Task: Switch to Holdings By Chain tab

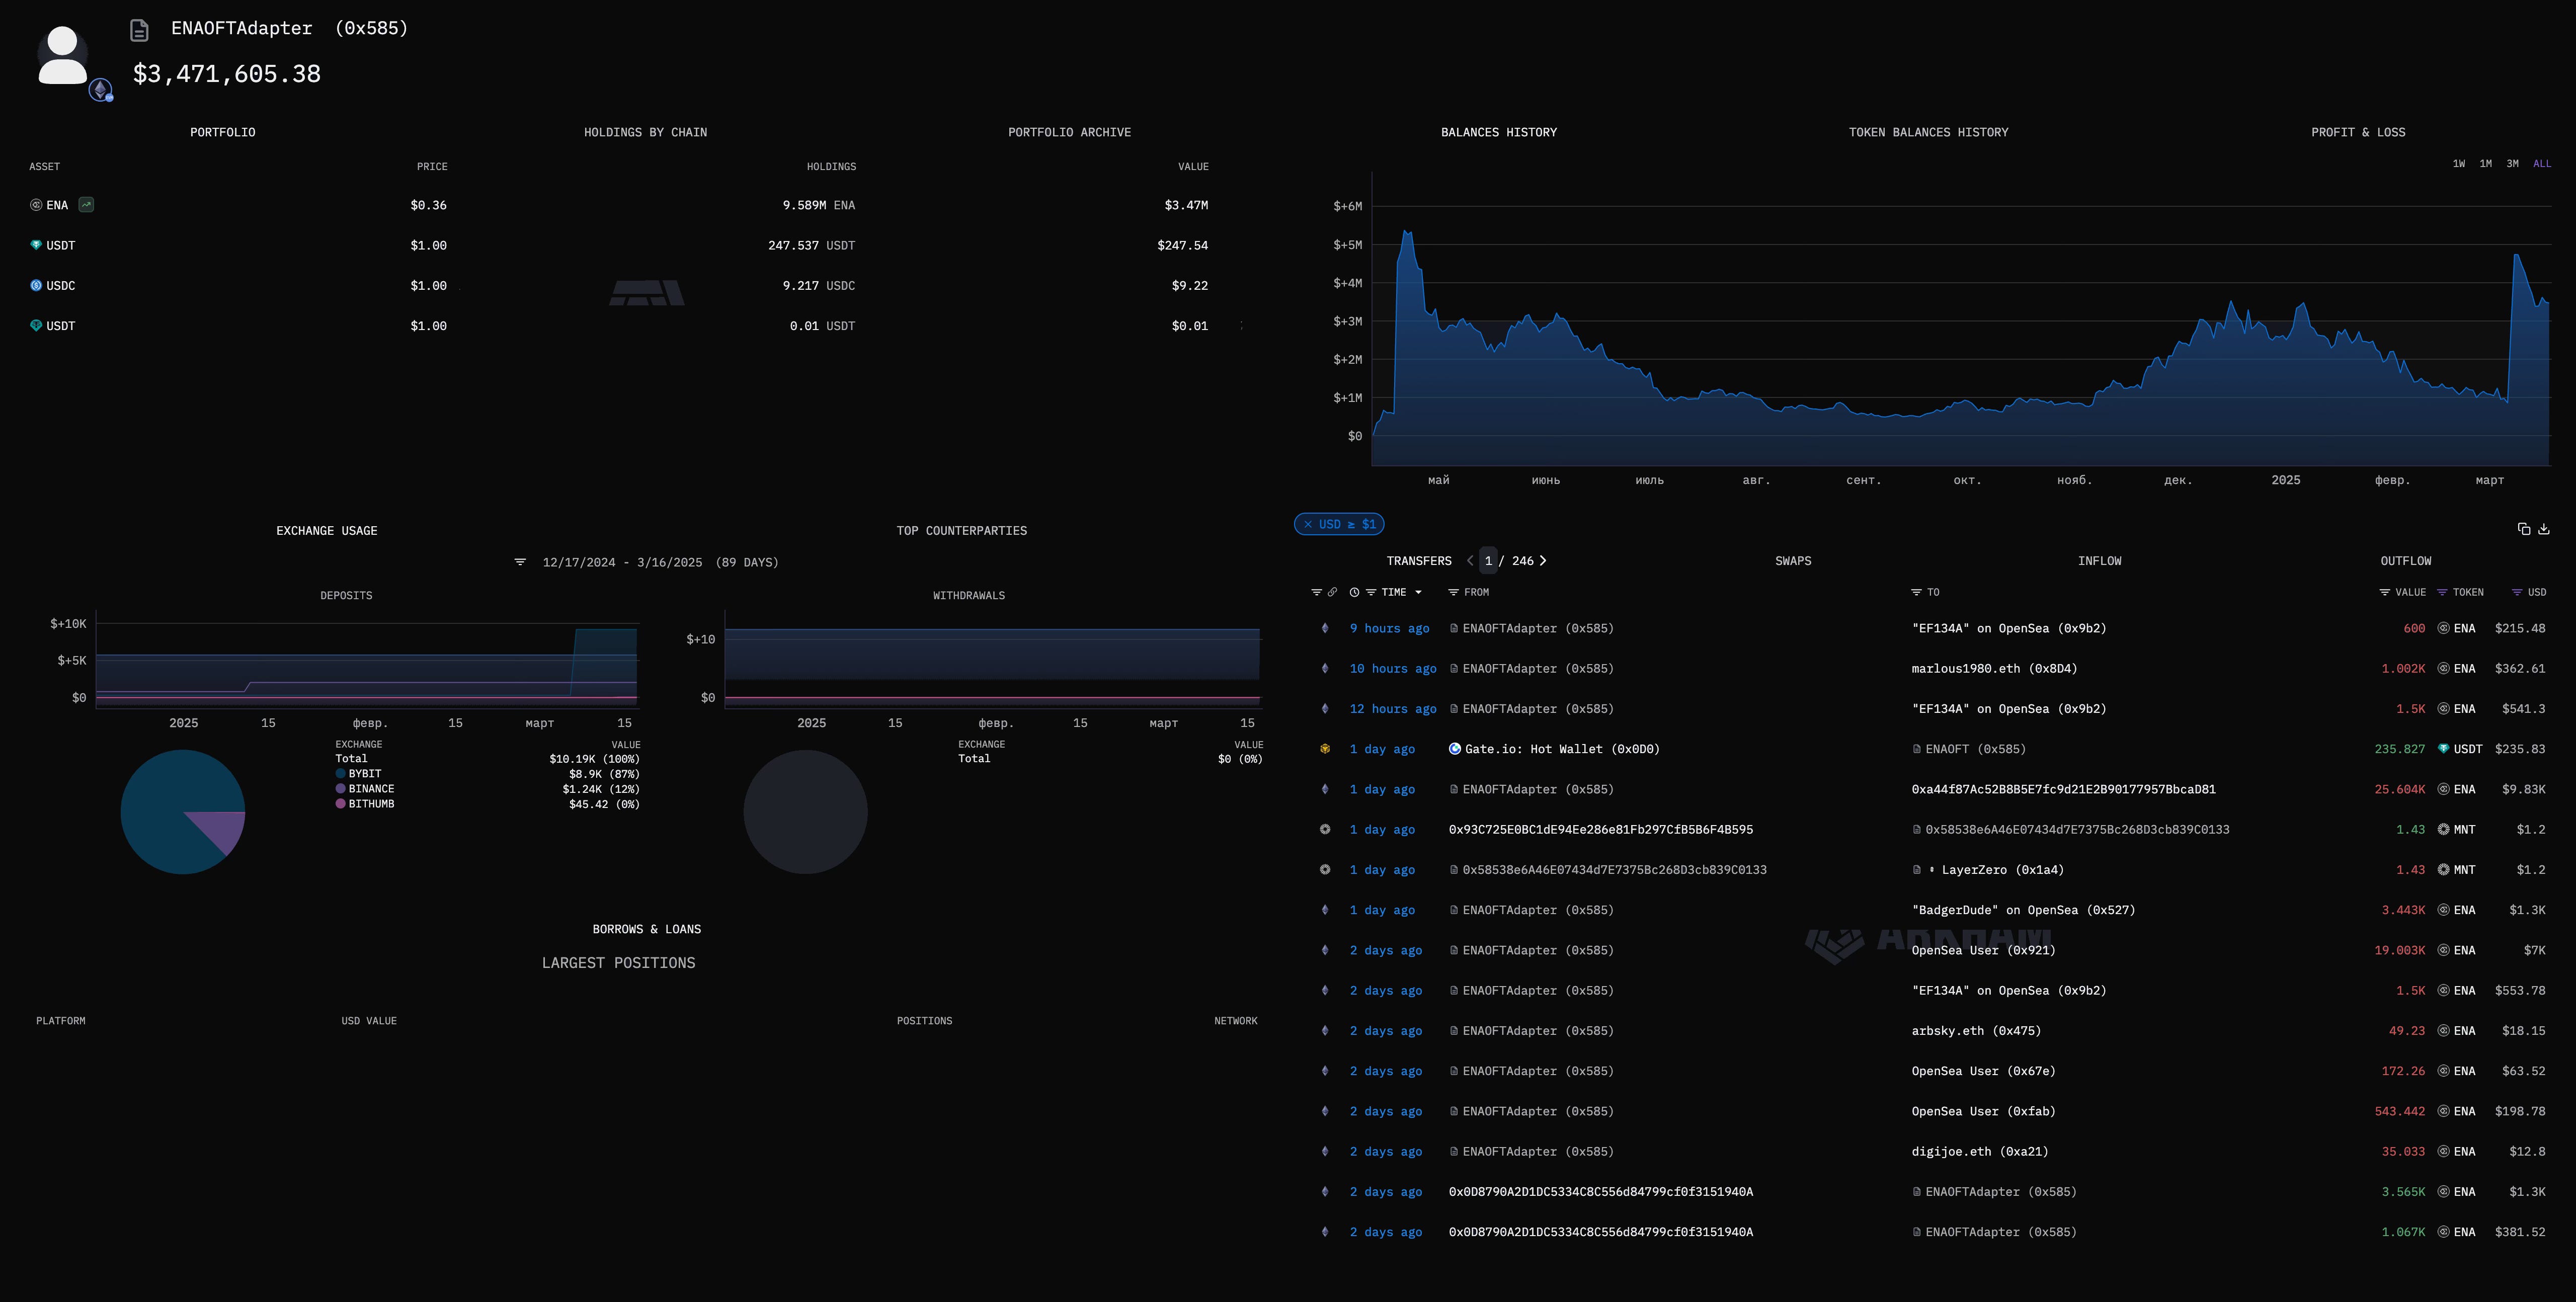Action: click(x=645, y=132)
